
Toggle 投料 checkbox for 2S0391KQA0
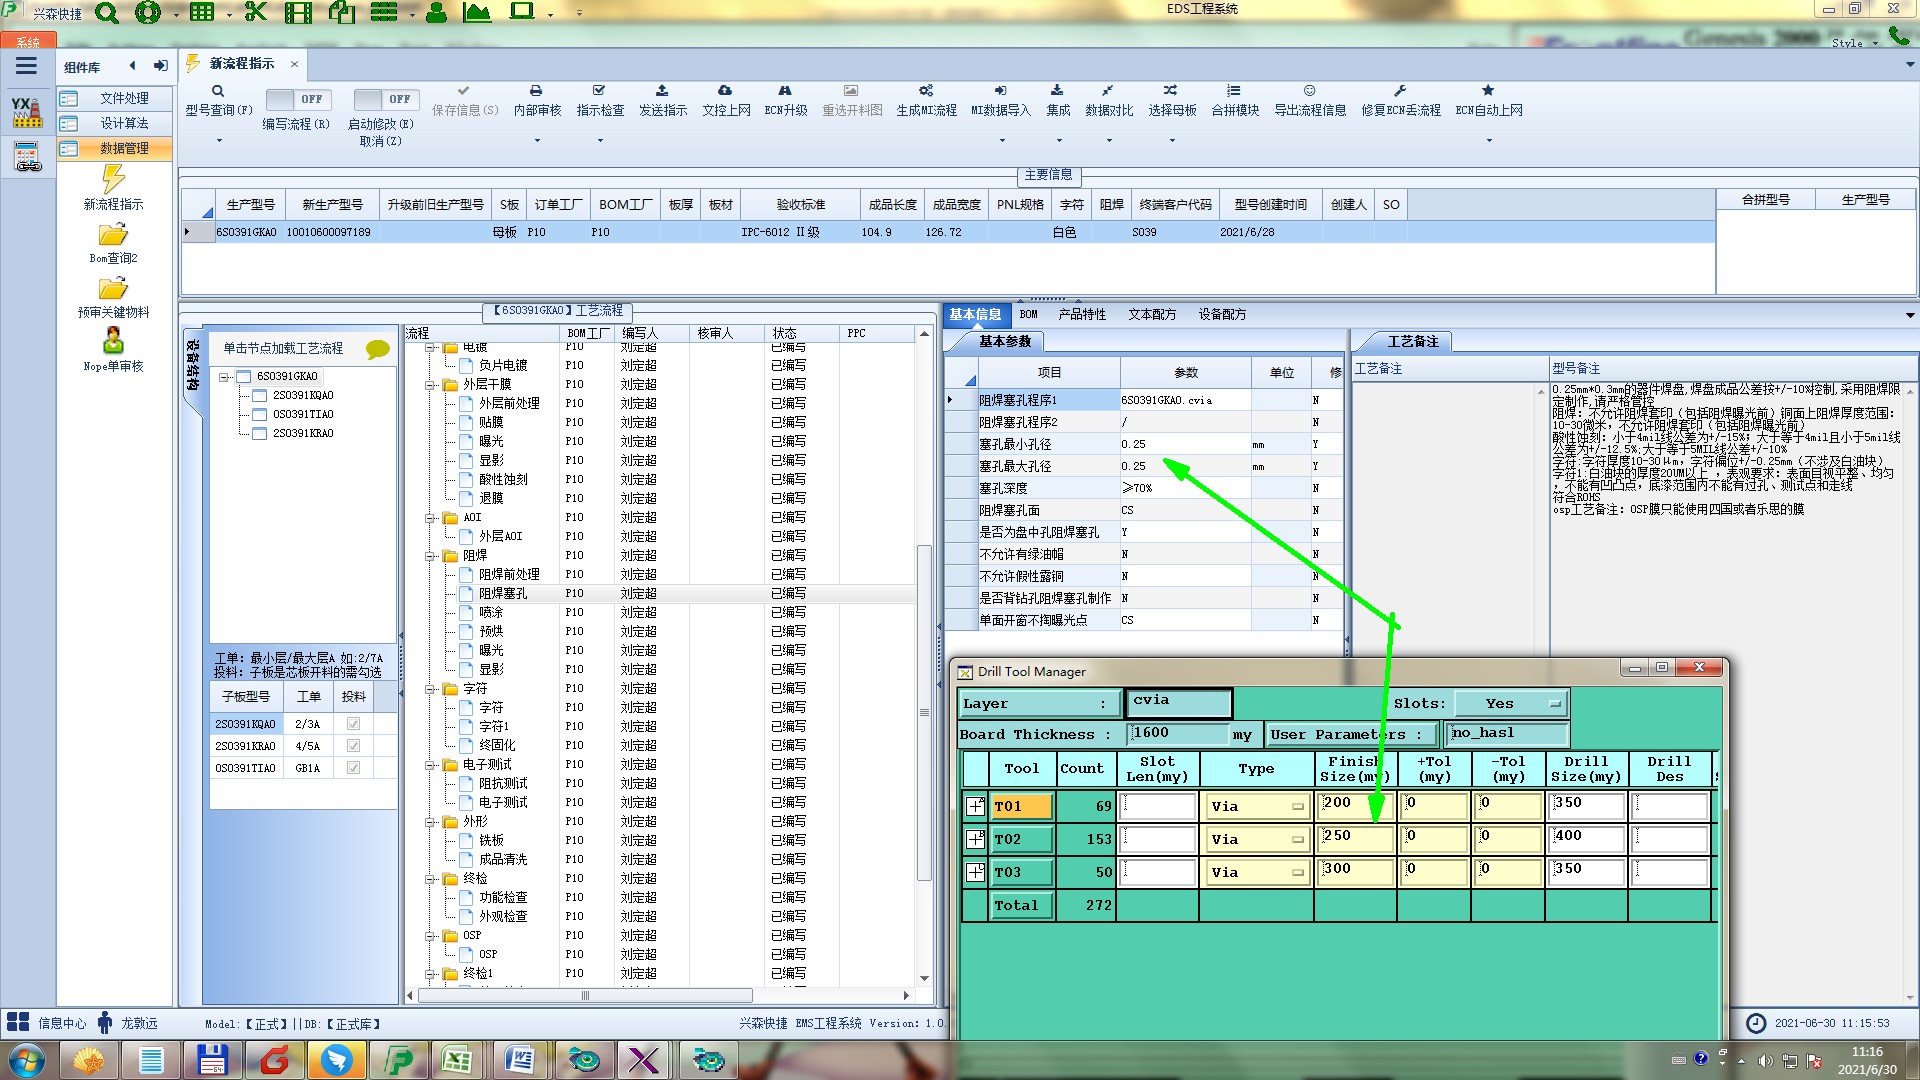[353, 724]
